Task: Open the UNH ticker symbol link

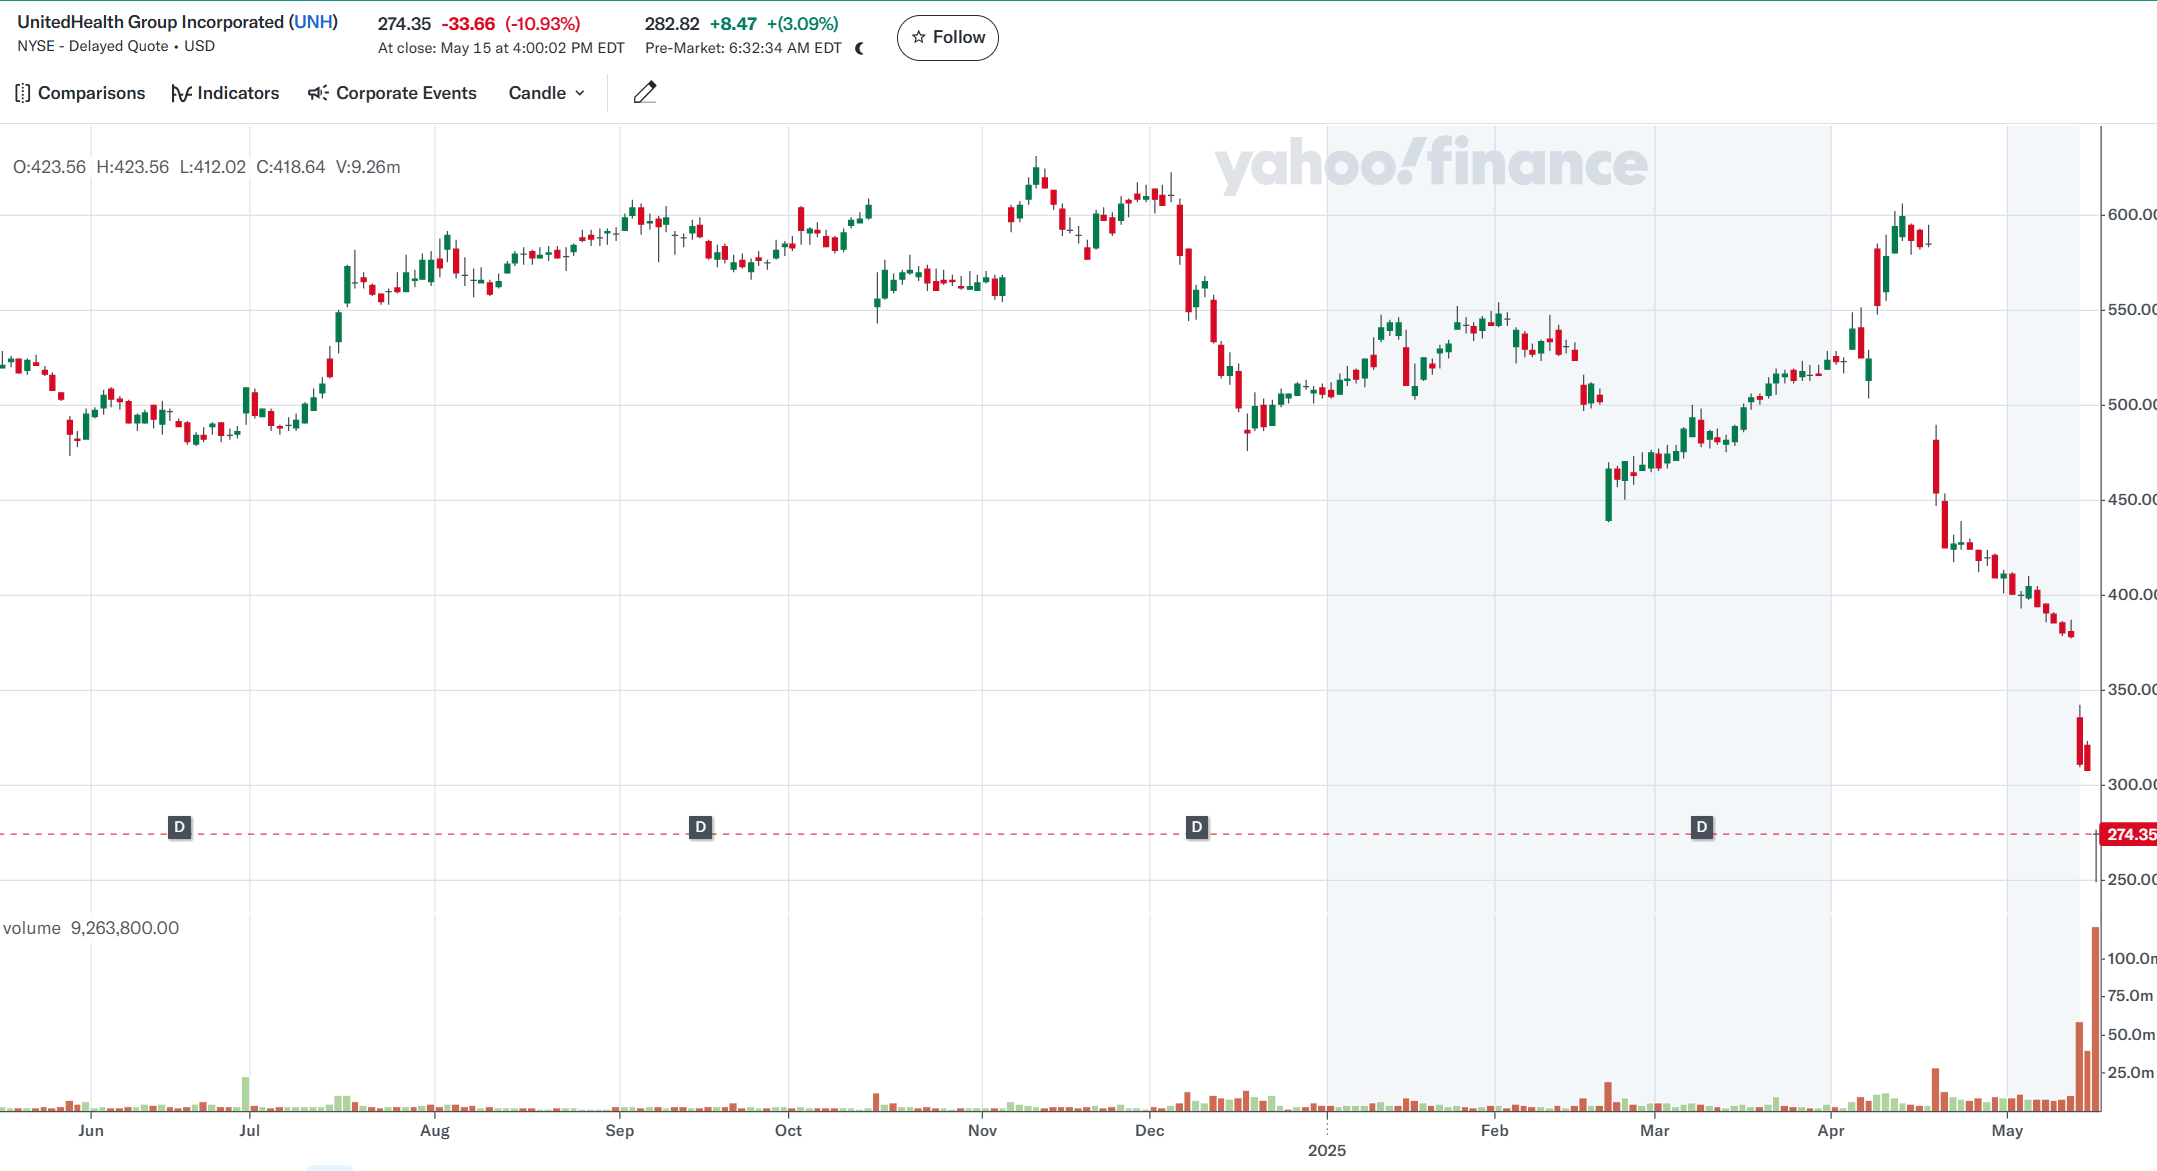Action: 314,22
